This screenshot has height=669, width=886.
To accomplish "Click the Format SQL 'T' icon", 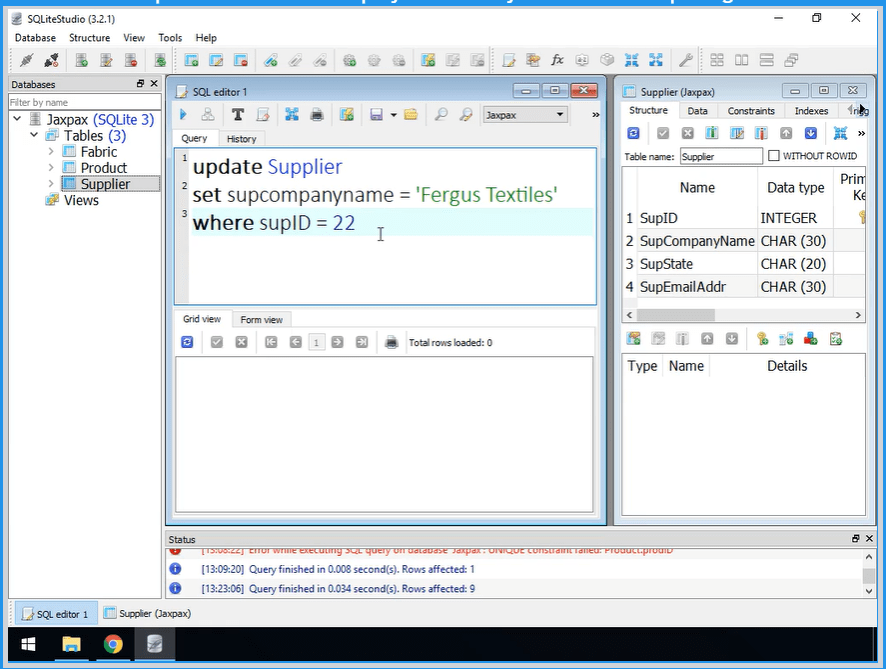I will 238,115.
